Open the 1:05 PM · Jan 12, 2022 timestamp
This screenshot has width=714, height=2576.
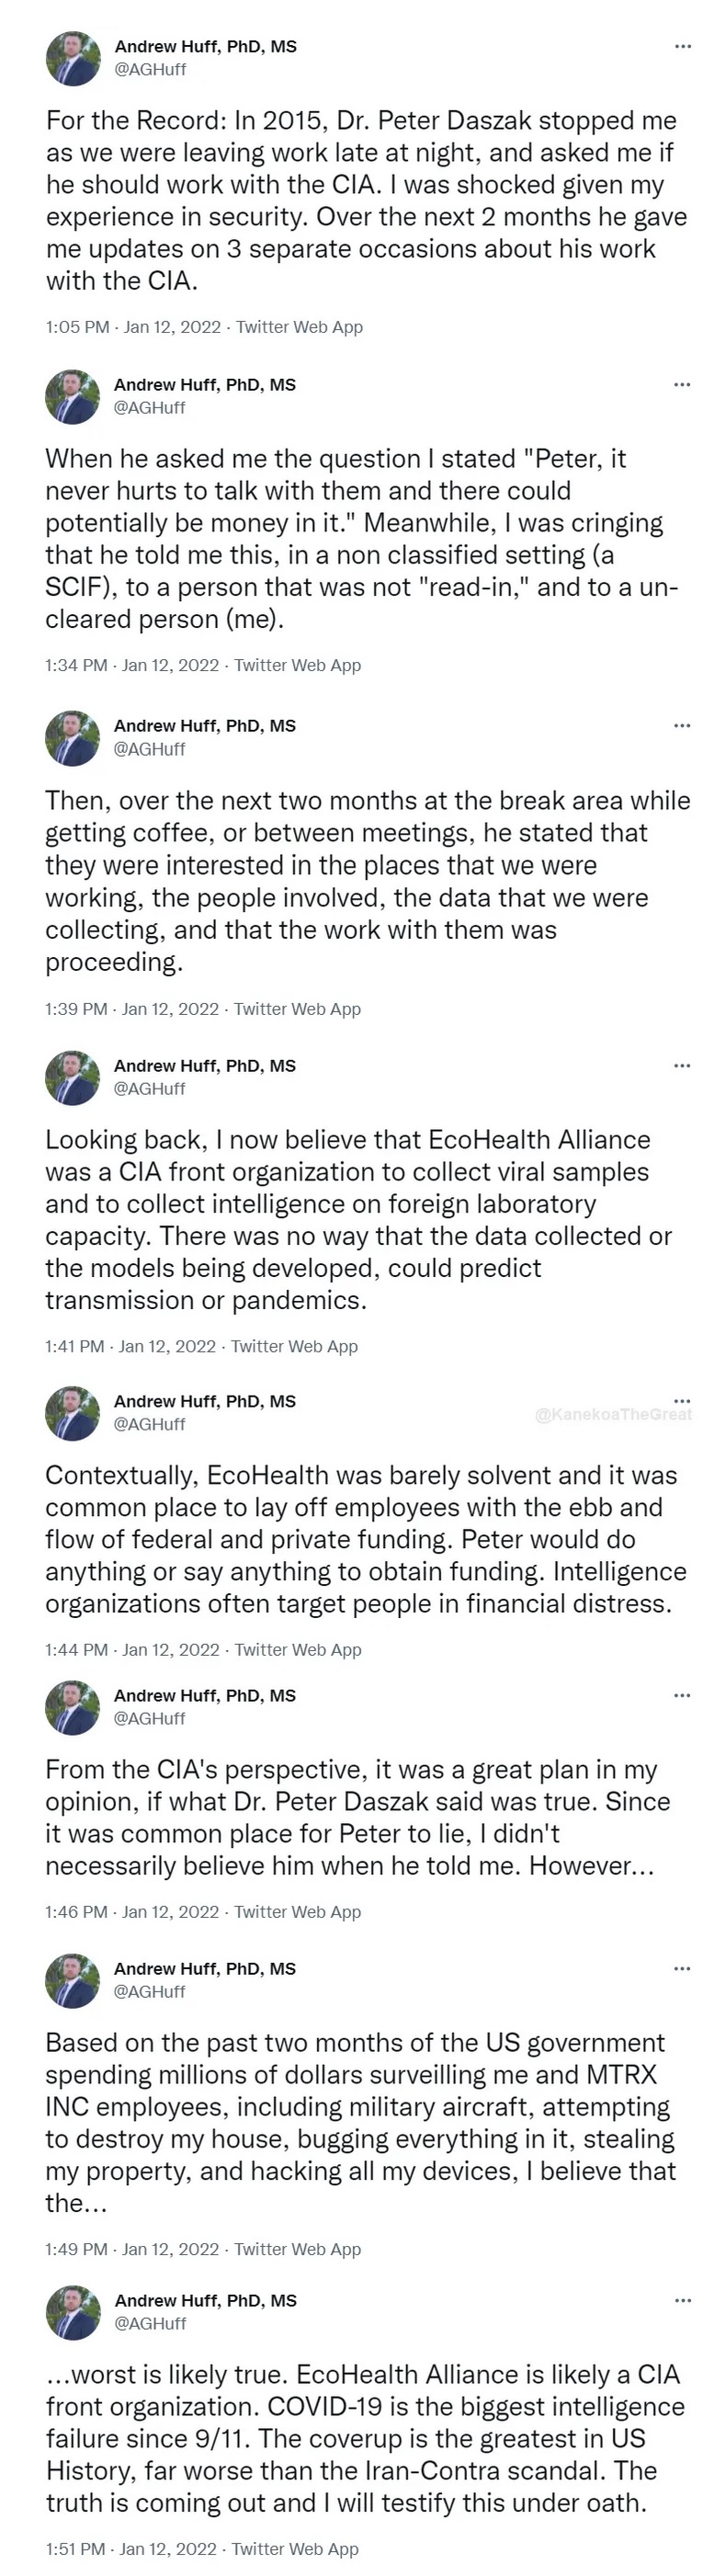point(134,327)
